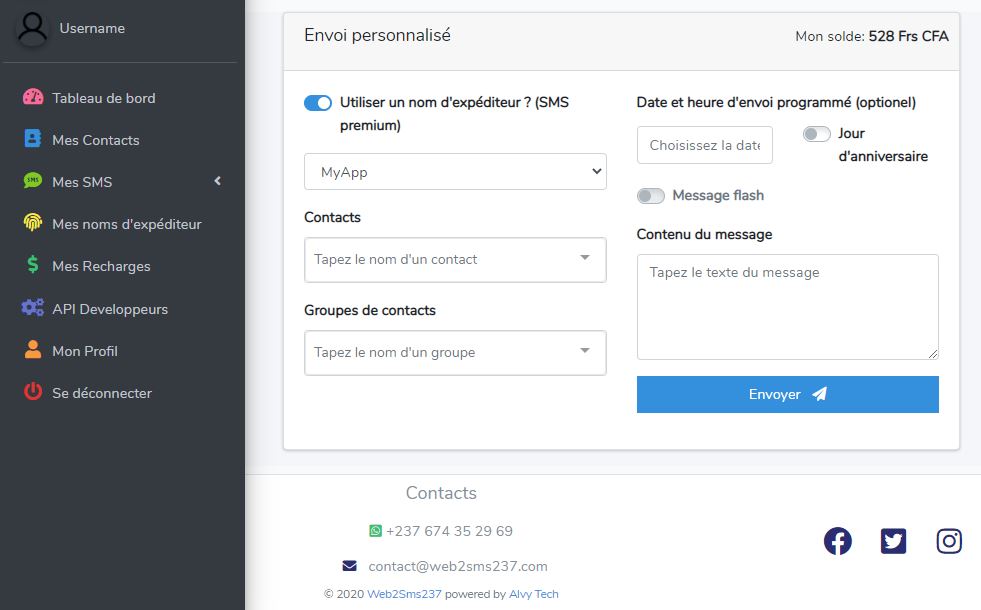Expand the Mes SMS submenu arrow
981x610 pixels.
(218, 181)
